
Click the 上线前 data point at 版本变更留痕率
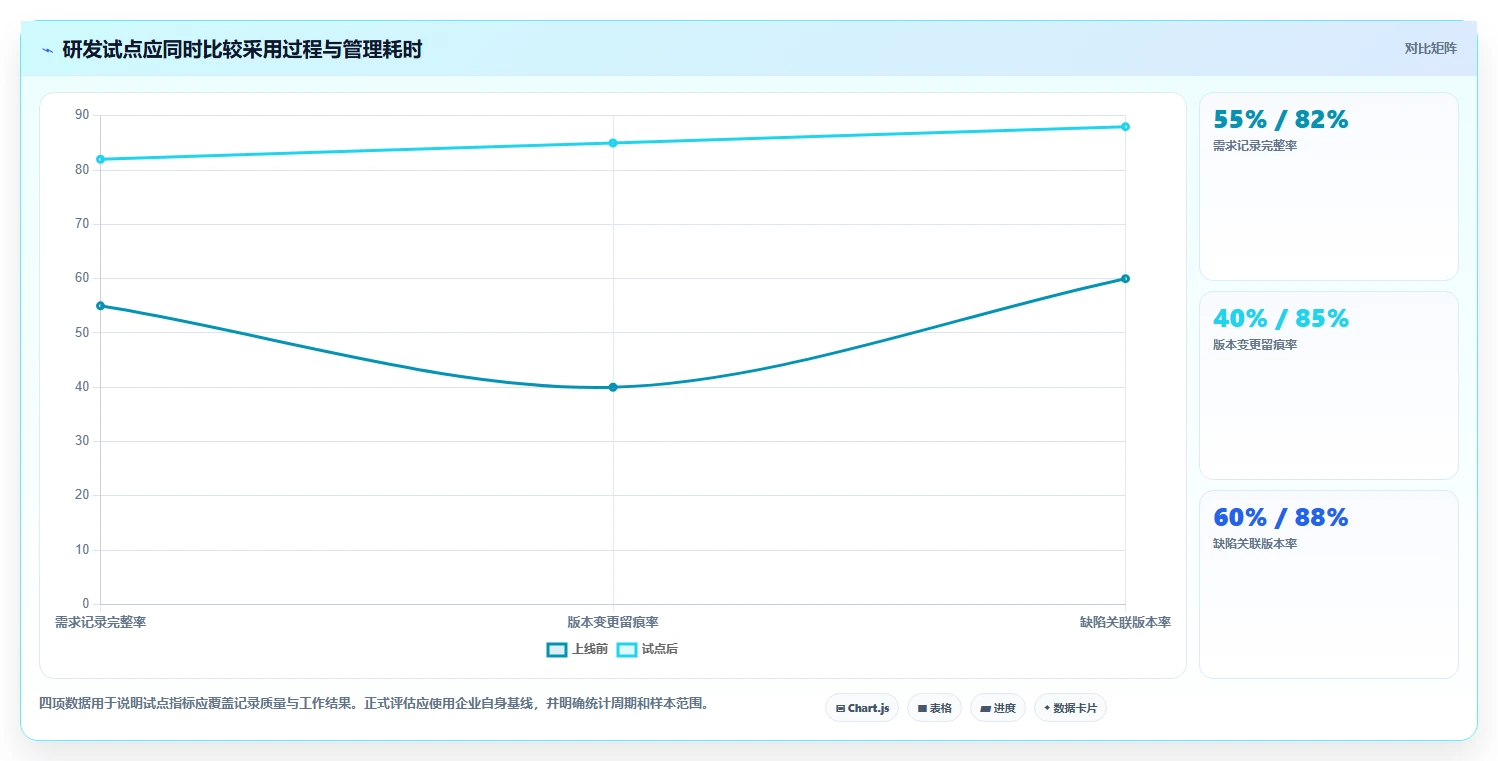click(613, 387)
